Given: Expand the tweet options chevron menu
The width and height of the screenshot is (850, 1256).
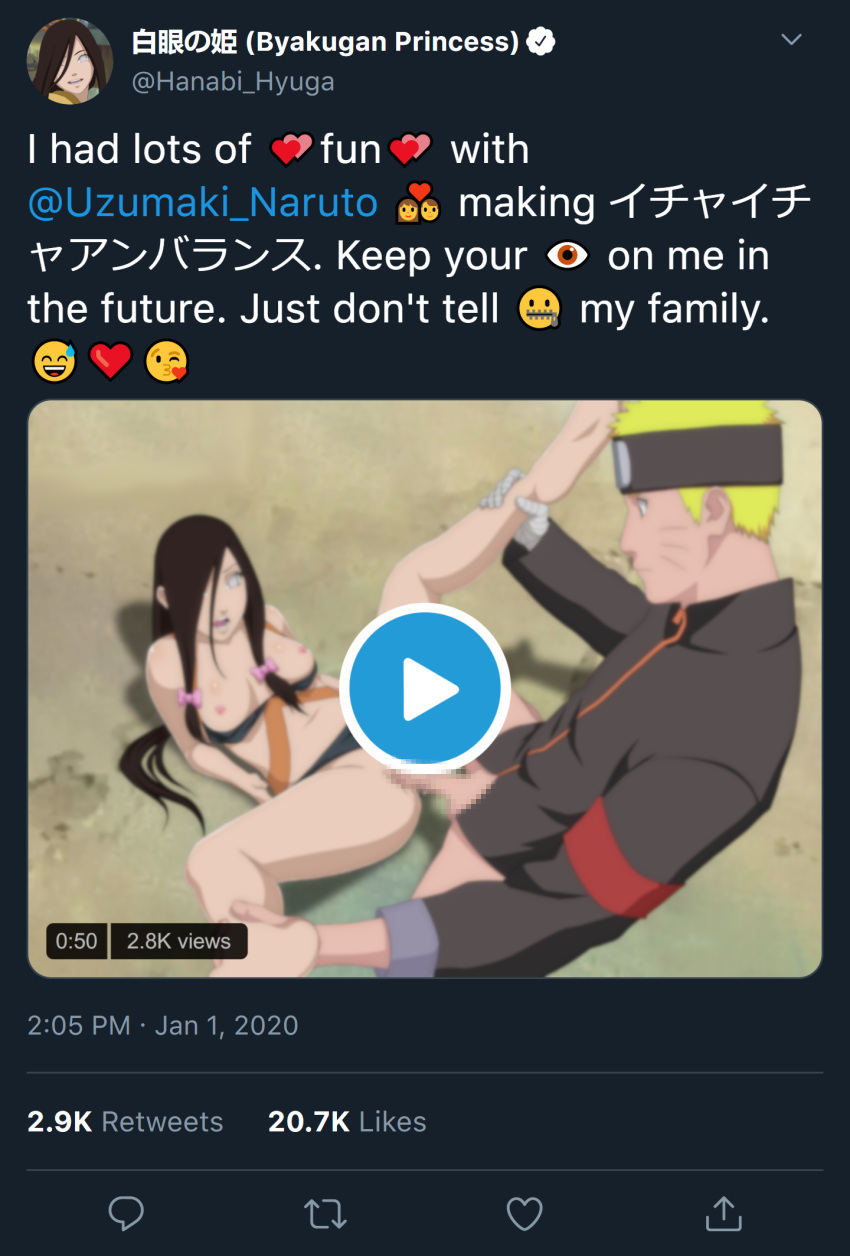Looking at the screenshot, I should pos(792,40).
